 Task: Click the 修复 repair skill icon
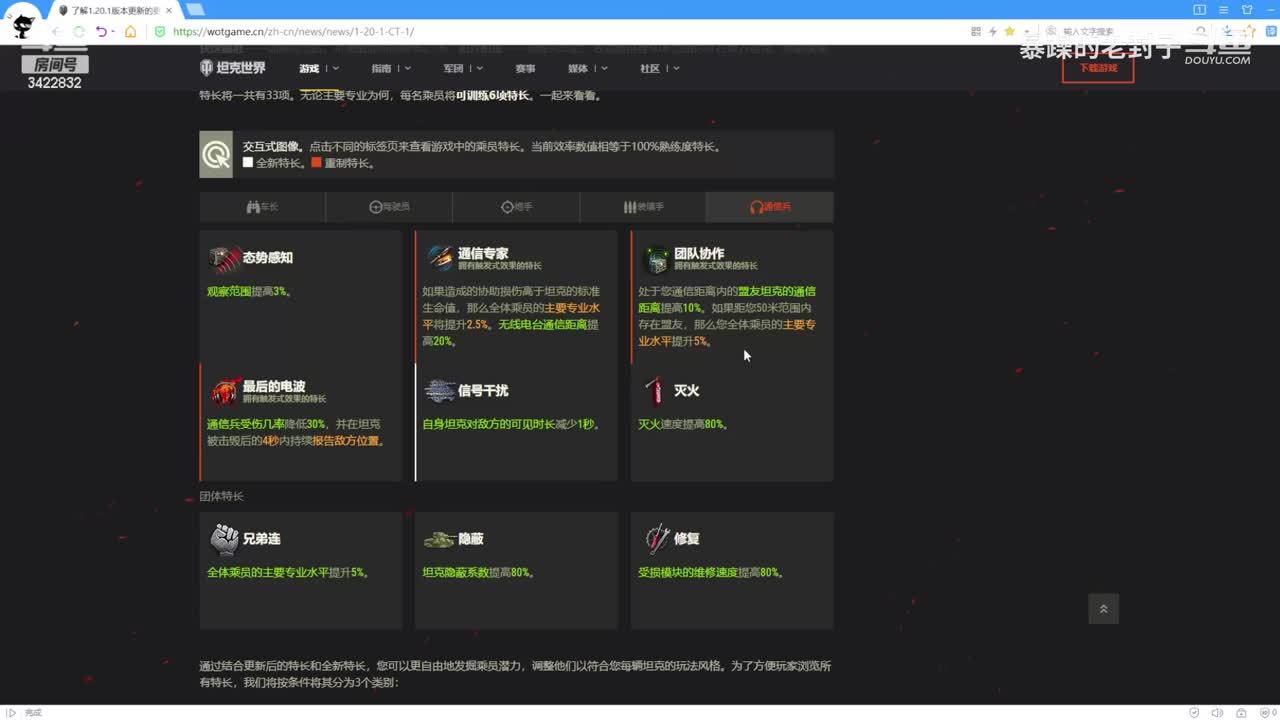(656, 539)
